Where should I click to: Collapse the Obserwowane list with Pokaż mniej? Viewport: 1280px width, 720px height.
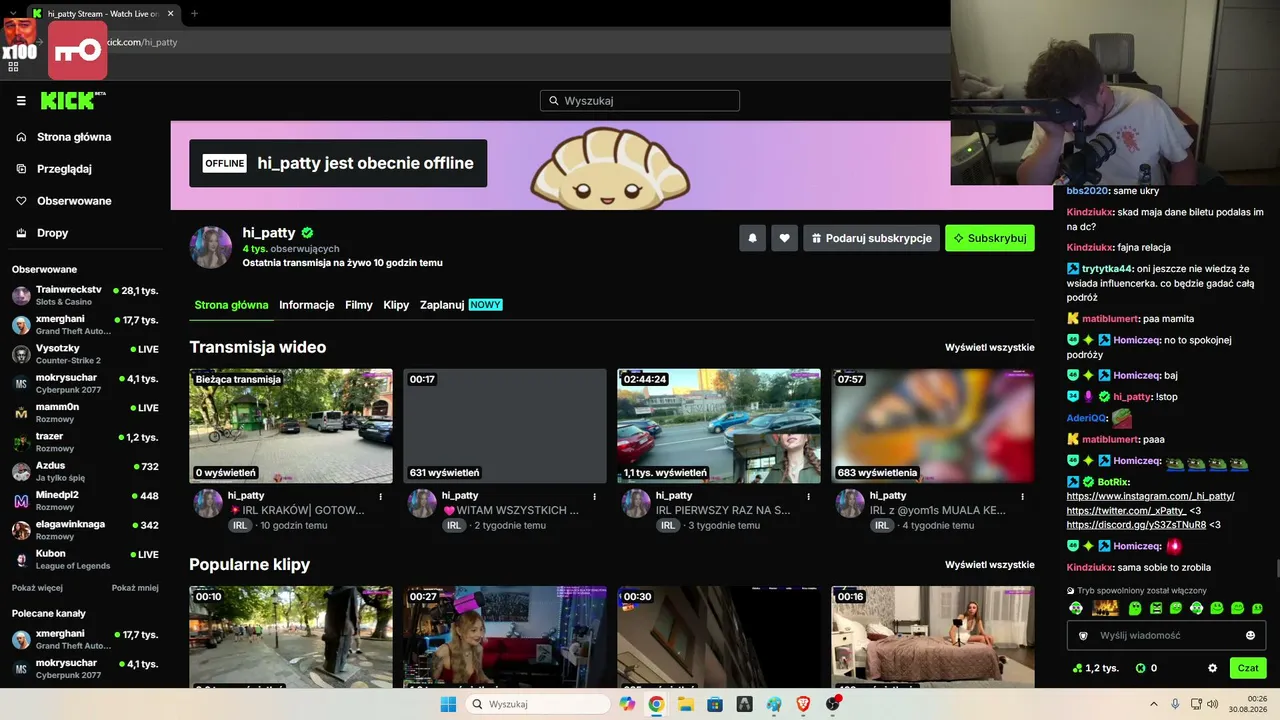tap(135, 588)
